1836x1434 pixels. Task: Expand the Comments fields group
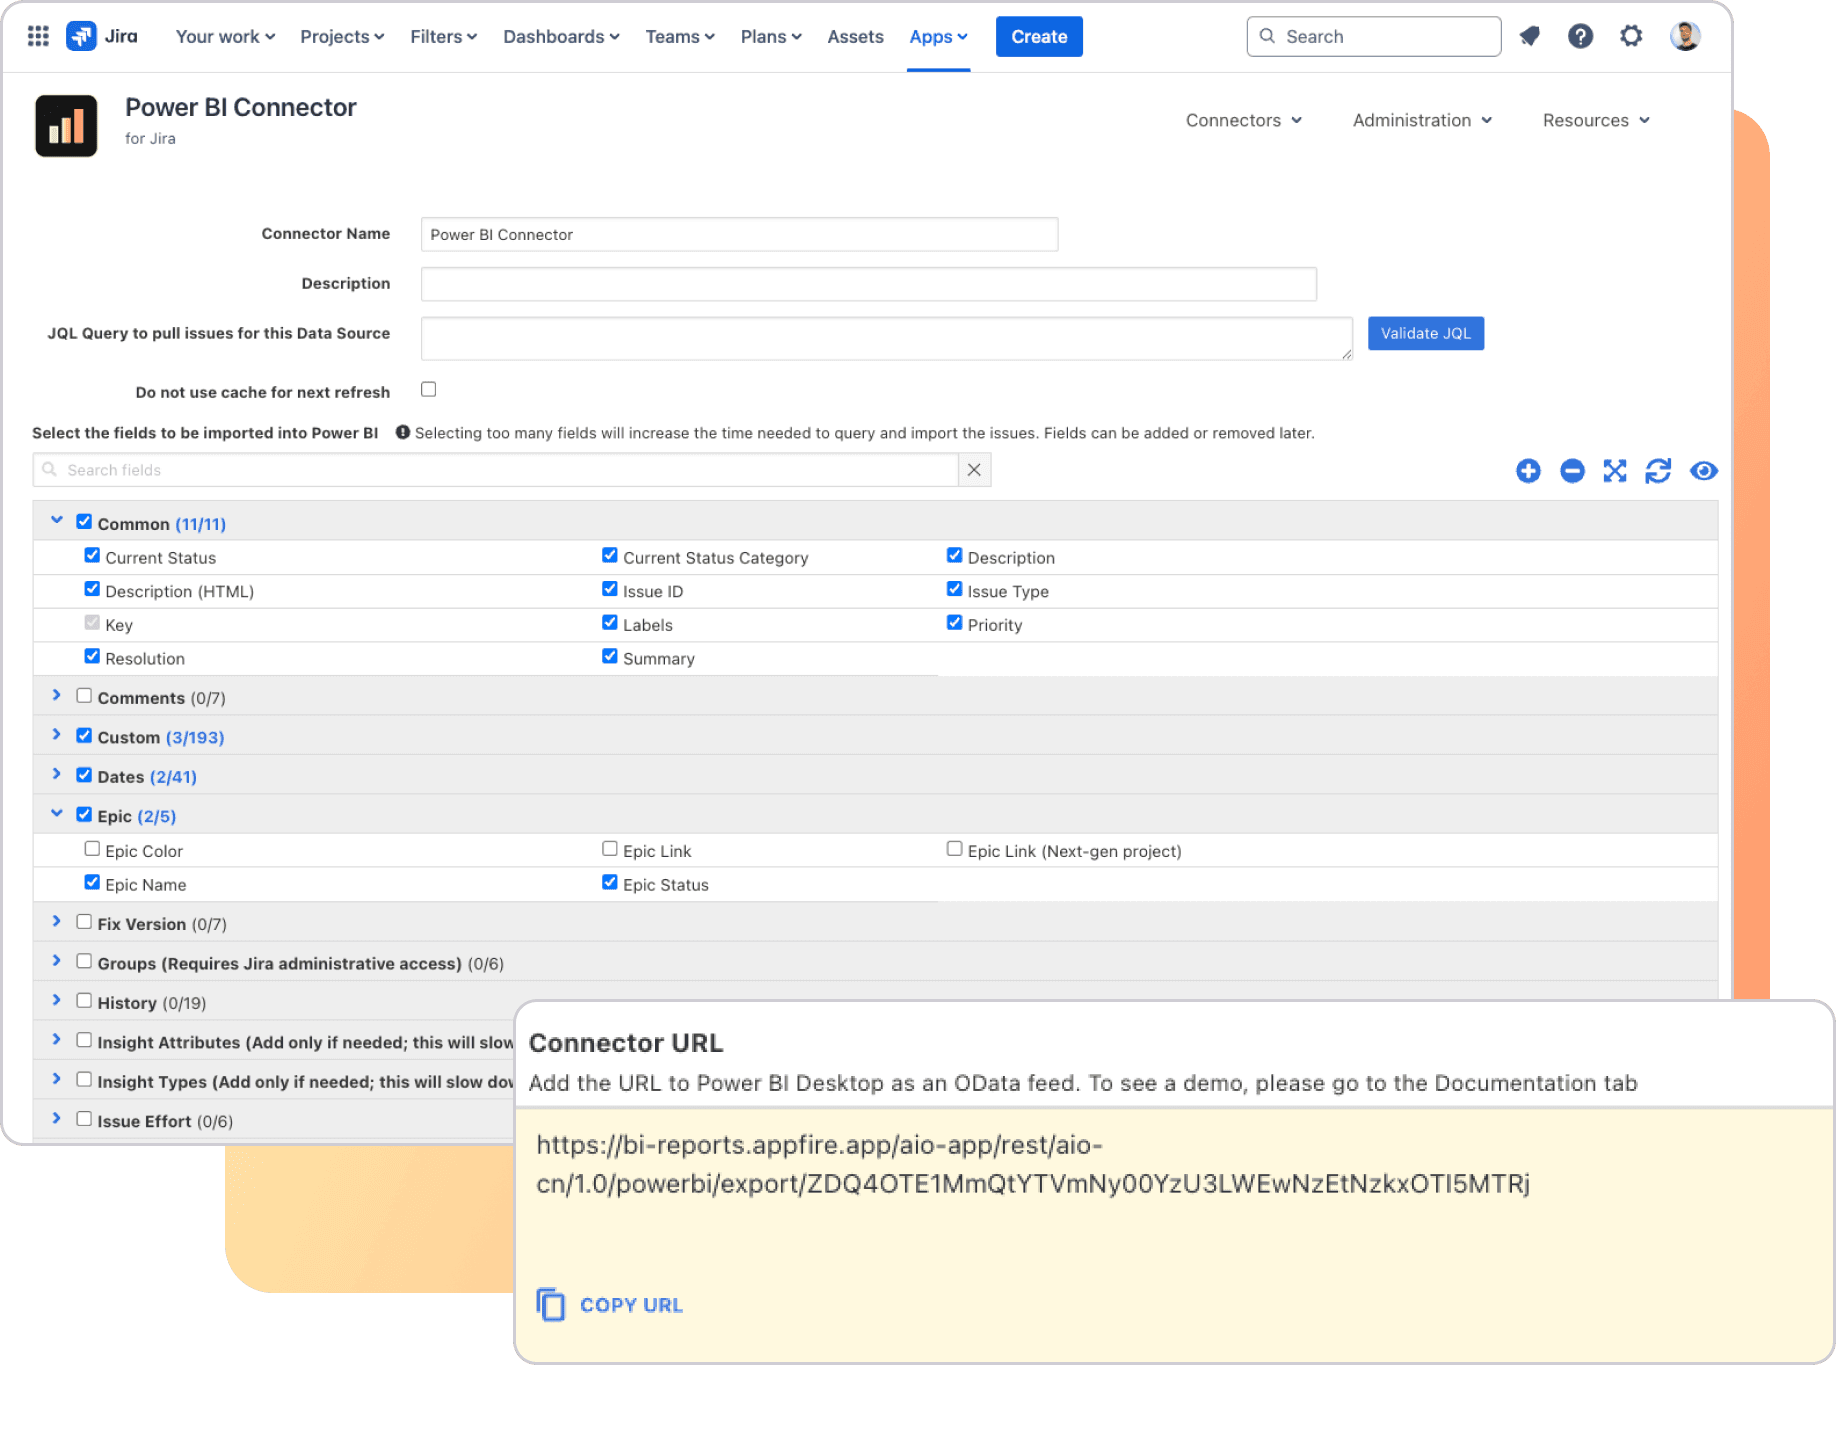[x=57, y=695]
